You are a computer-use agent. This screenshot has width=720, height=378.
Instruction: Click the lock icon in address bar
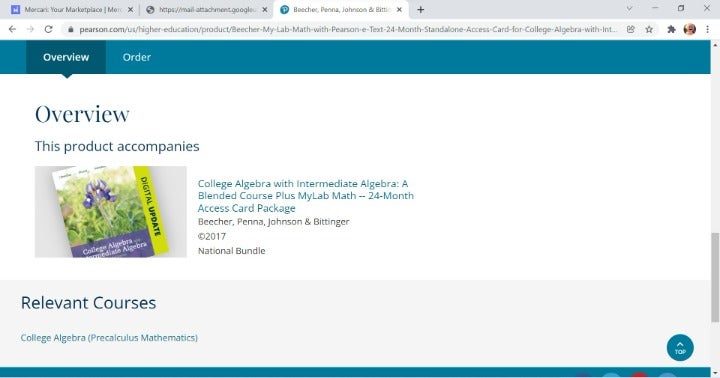[x=70, y=29]
